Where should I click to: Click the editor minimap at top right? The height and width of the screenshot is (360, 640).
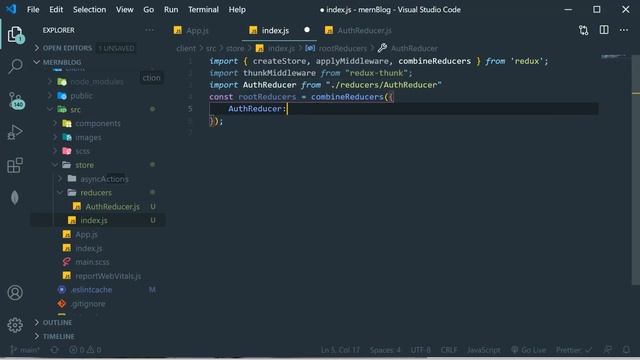613,56
